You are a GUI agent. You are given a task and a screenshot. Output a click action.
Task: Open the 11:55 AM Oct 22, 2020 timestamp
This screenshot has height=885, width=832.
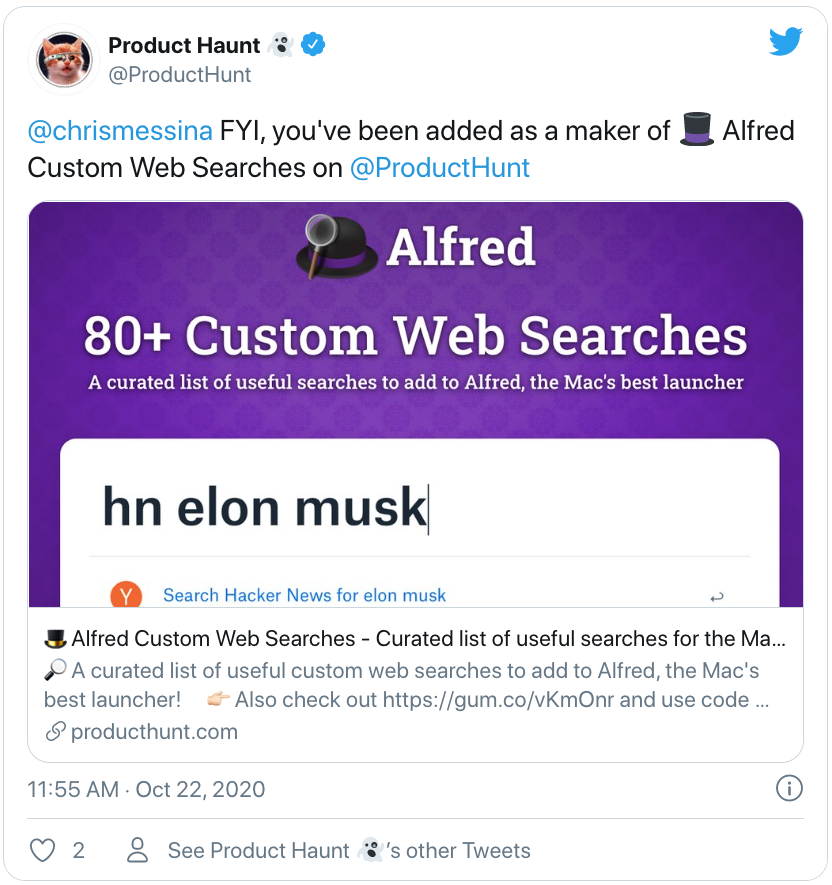[146, 789]
